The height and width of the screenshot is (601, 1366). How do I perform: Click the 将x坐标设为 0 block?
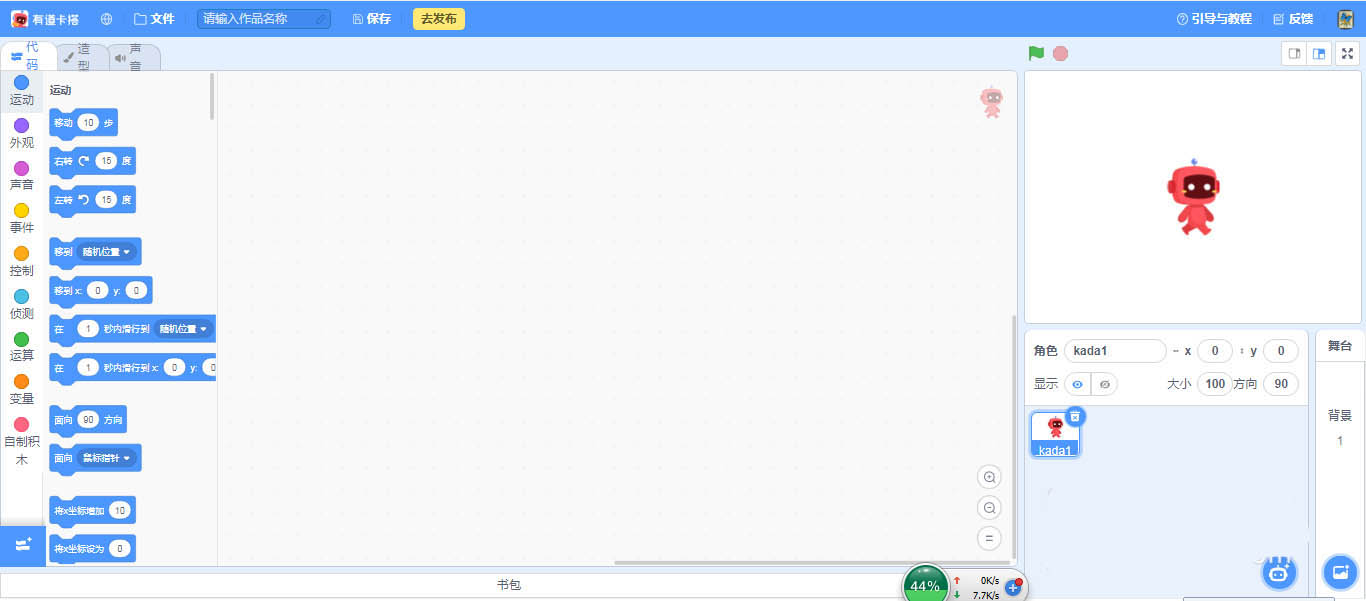92,549
